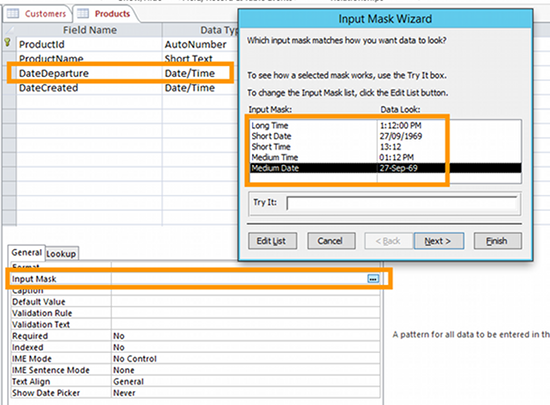Click DateCreated's Date/Time data type cell
The height and width of the screenshot is (405, 550).
[200, 88]
